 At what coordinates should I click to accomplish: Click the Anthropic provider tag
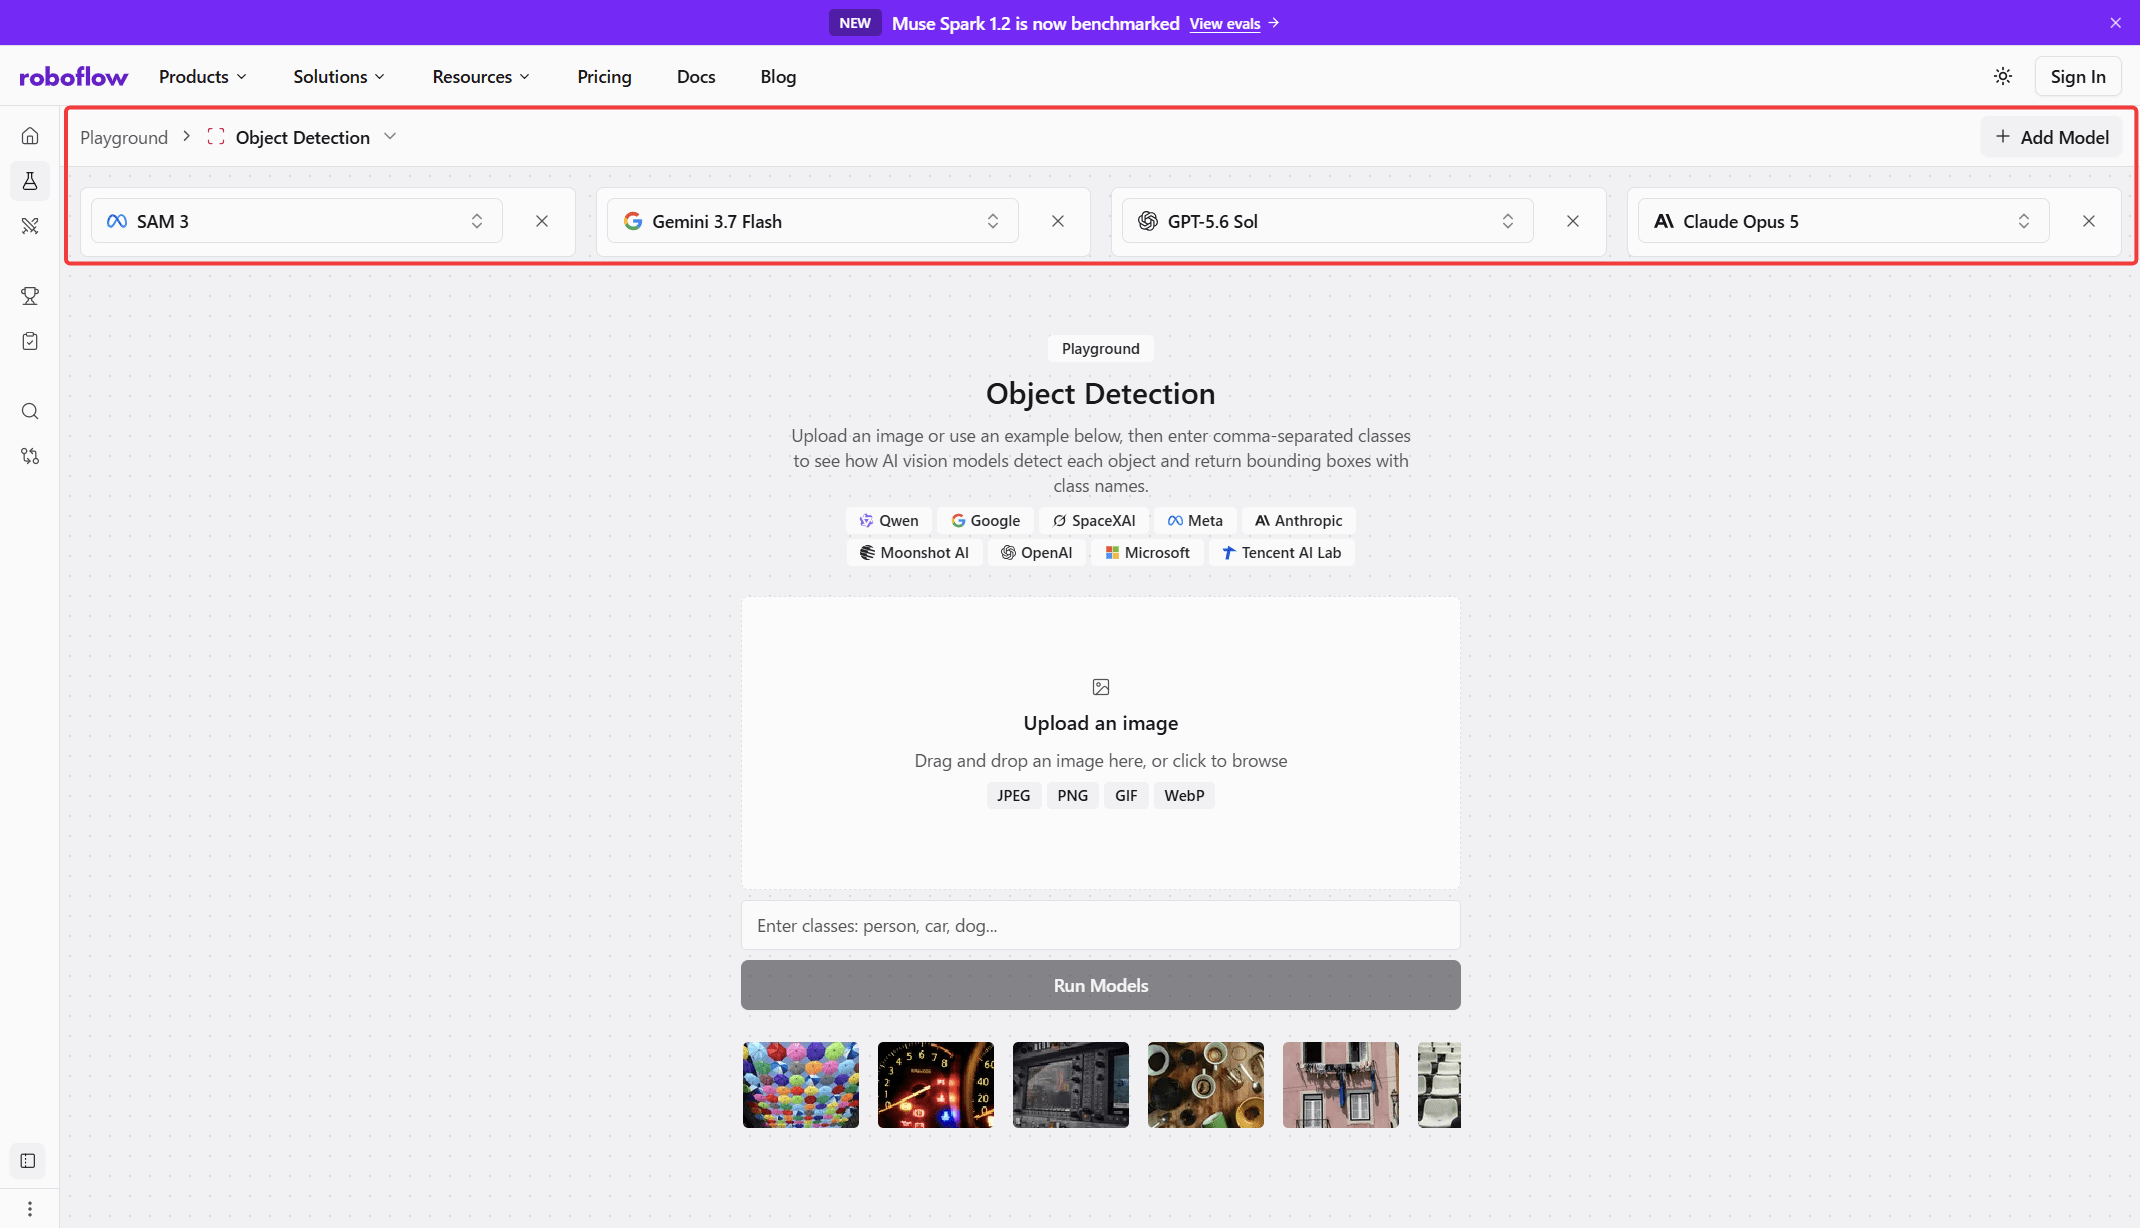pyautogui.click(x=1298, y=520)
